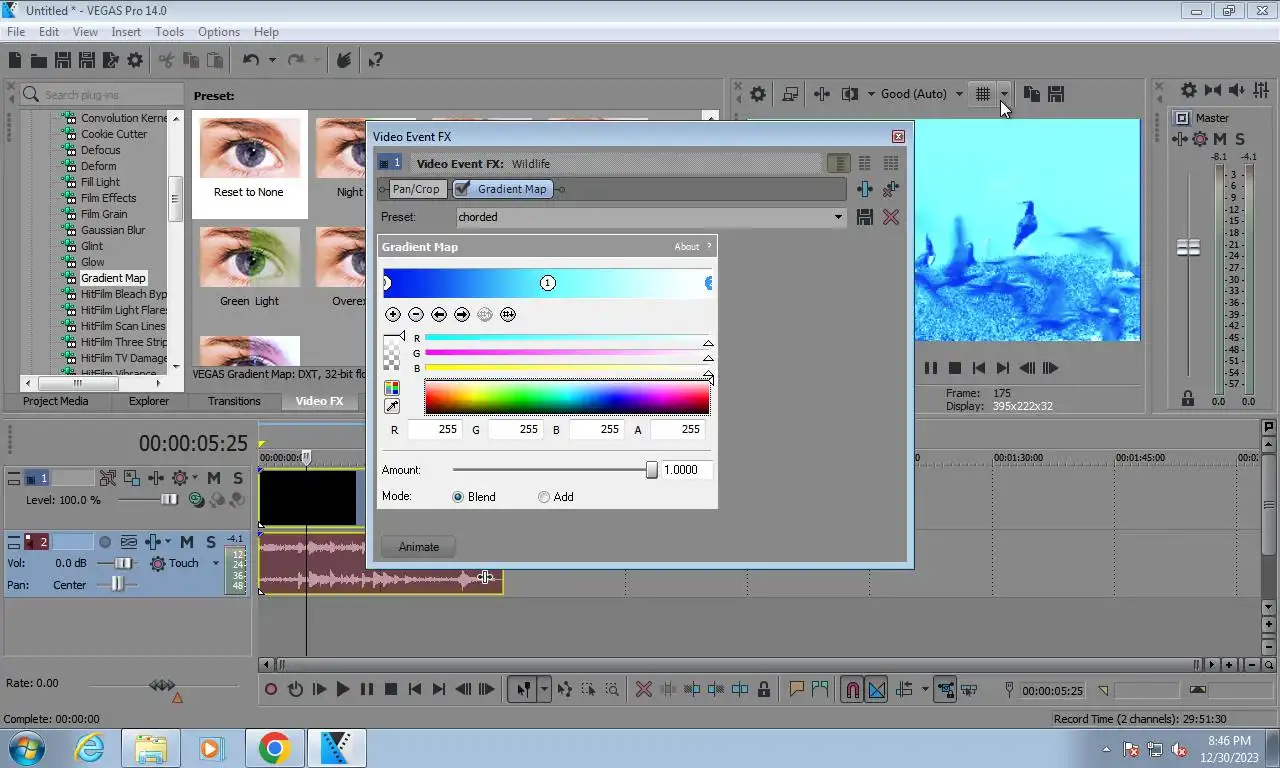This screenshot has height=768, width=1280.
Task: Click the Delete red X in editing toolbar
Action: pyautogui.click(x=644, y=689)
